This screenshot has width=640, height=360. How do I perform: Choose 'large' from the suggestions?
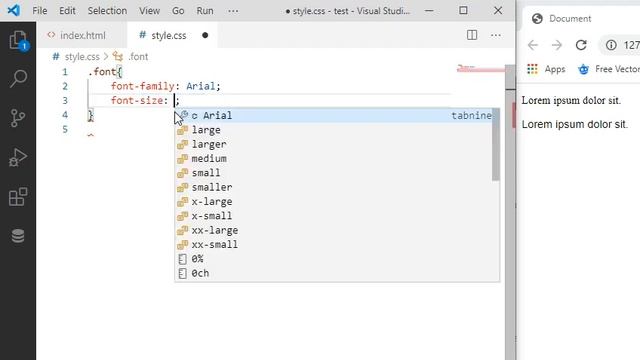coord(334,130)
